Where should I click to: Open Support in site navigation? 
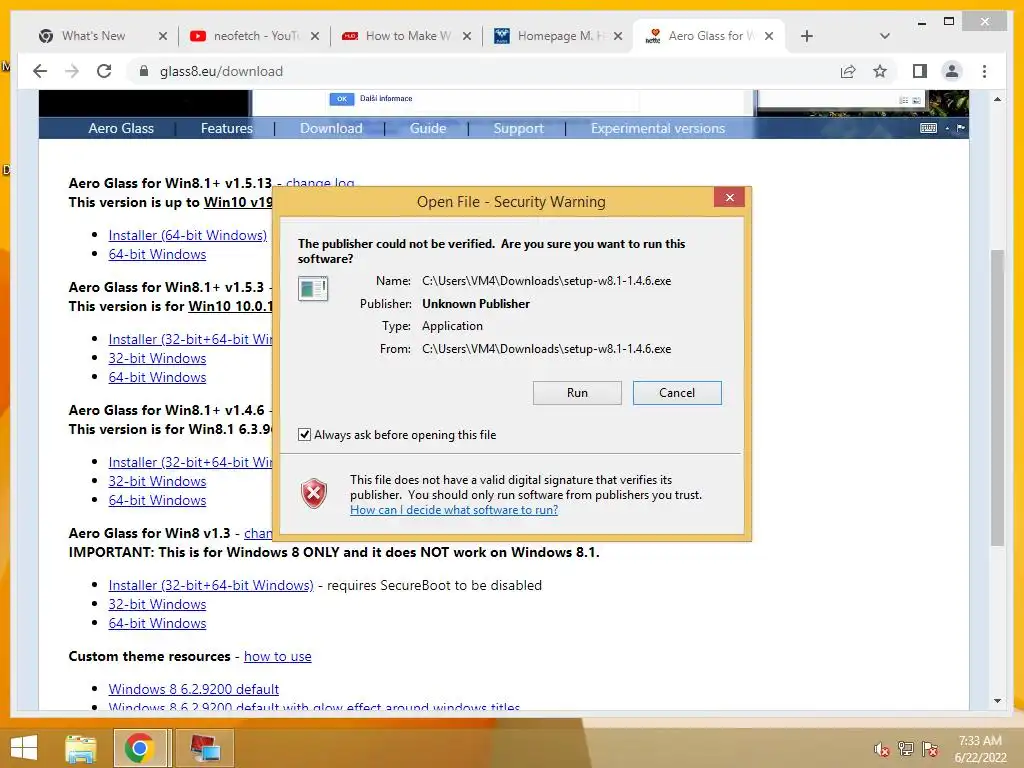coord(519,128)
